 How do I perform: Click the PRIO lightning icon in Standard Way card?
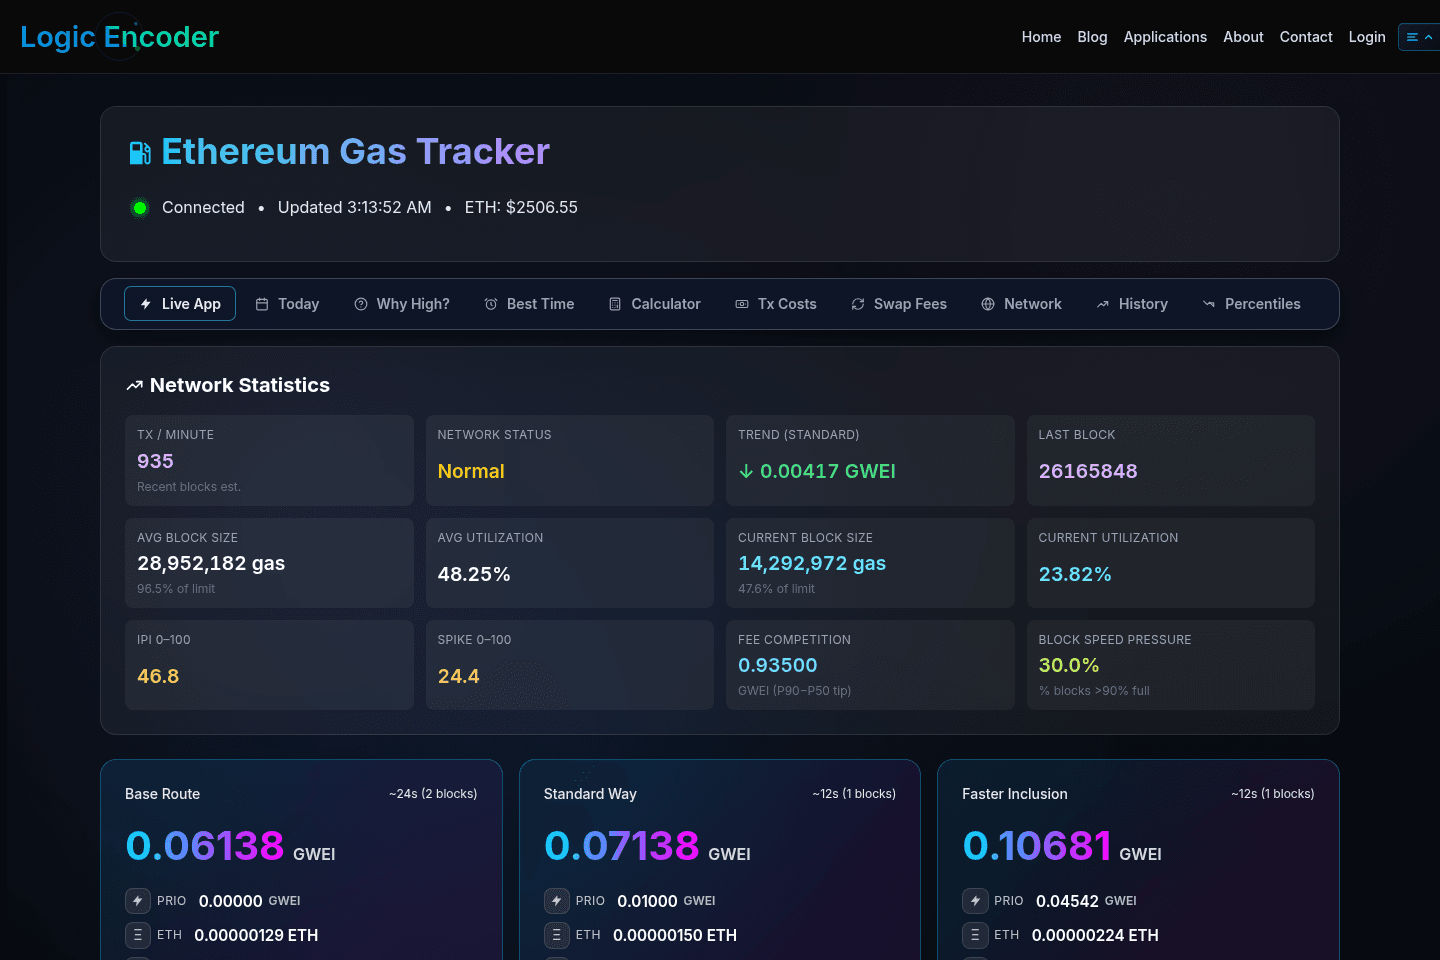pyautogui.click(x=557, y=901)
